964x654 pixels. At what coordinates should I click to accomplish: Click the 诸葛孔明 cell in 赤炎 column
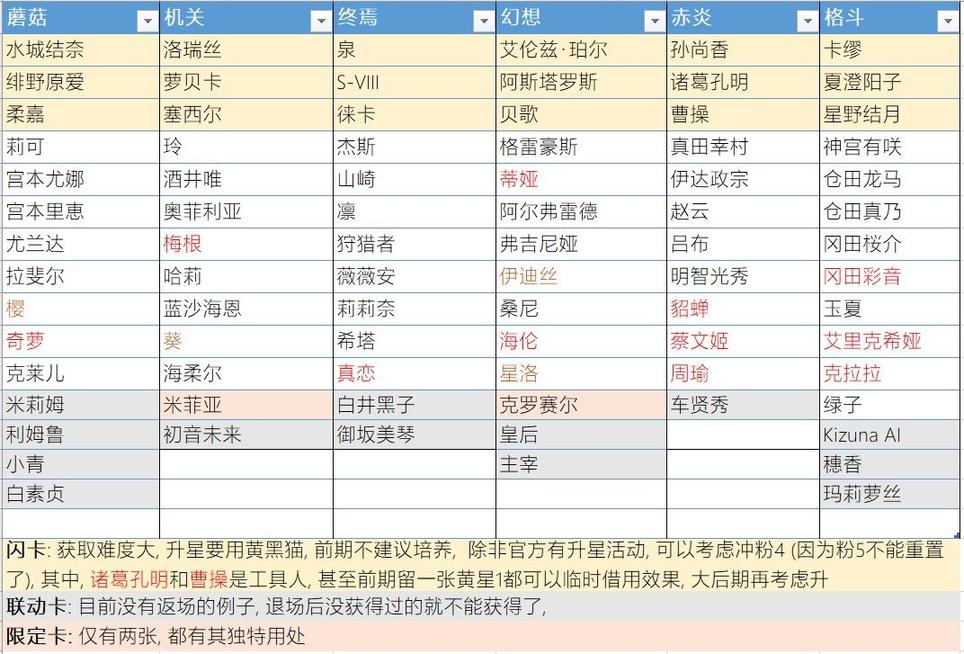[x=743, y=82]
